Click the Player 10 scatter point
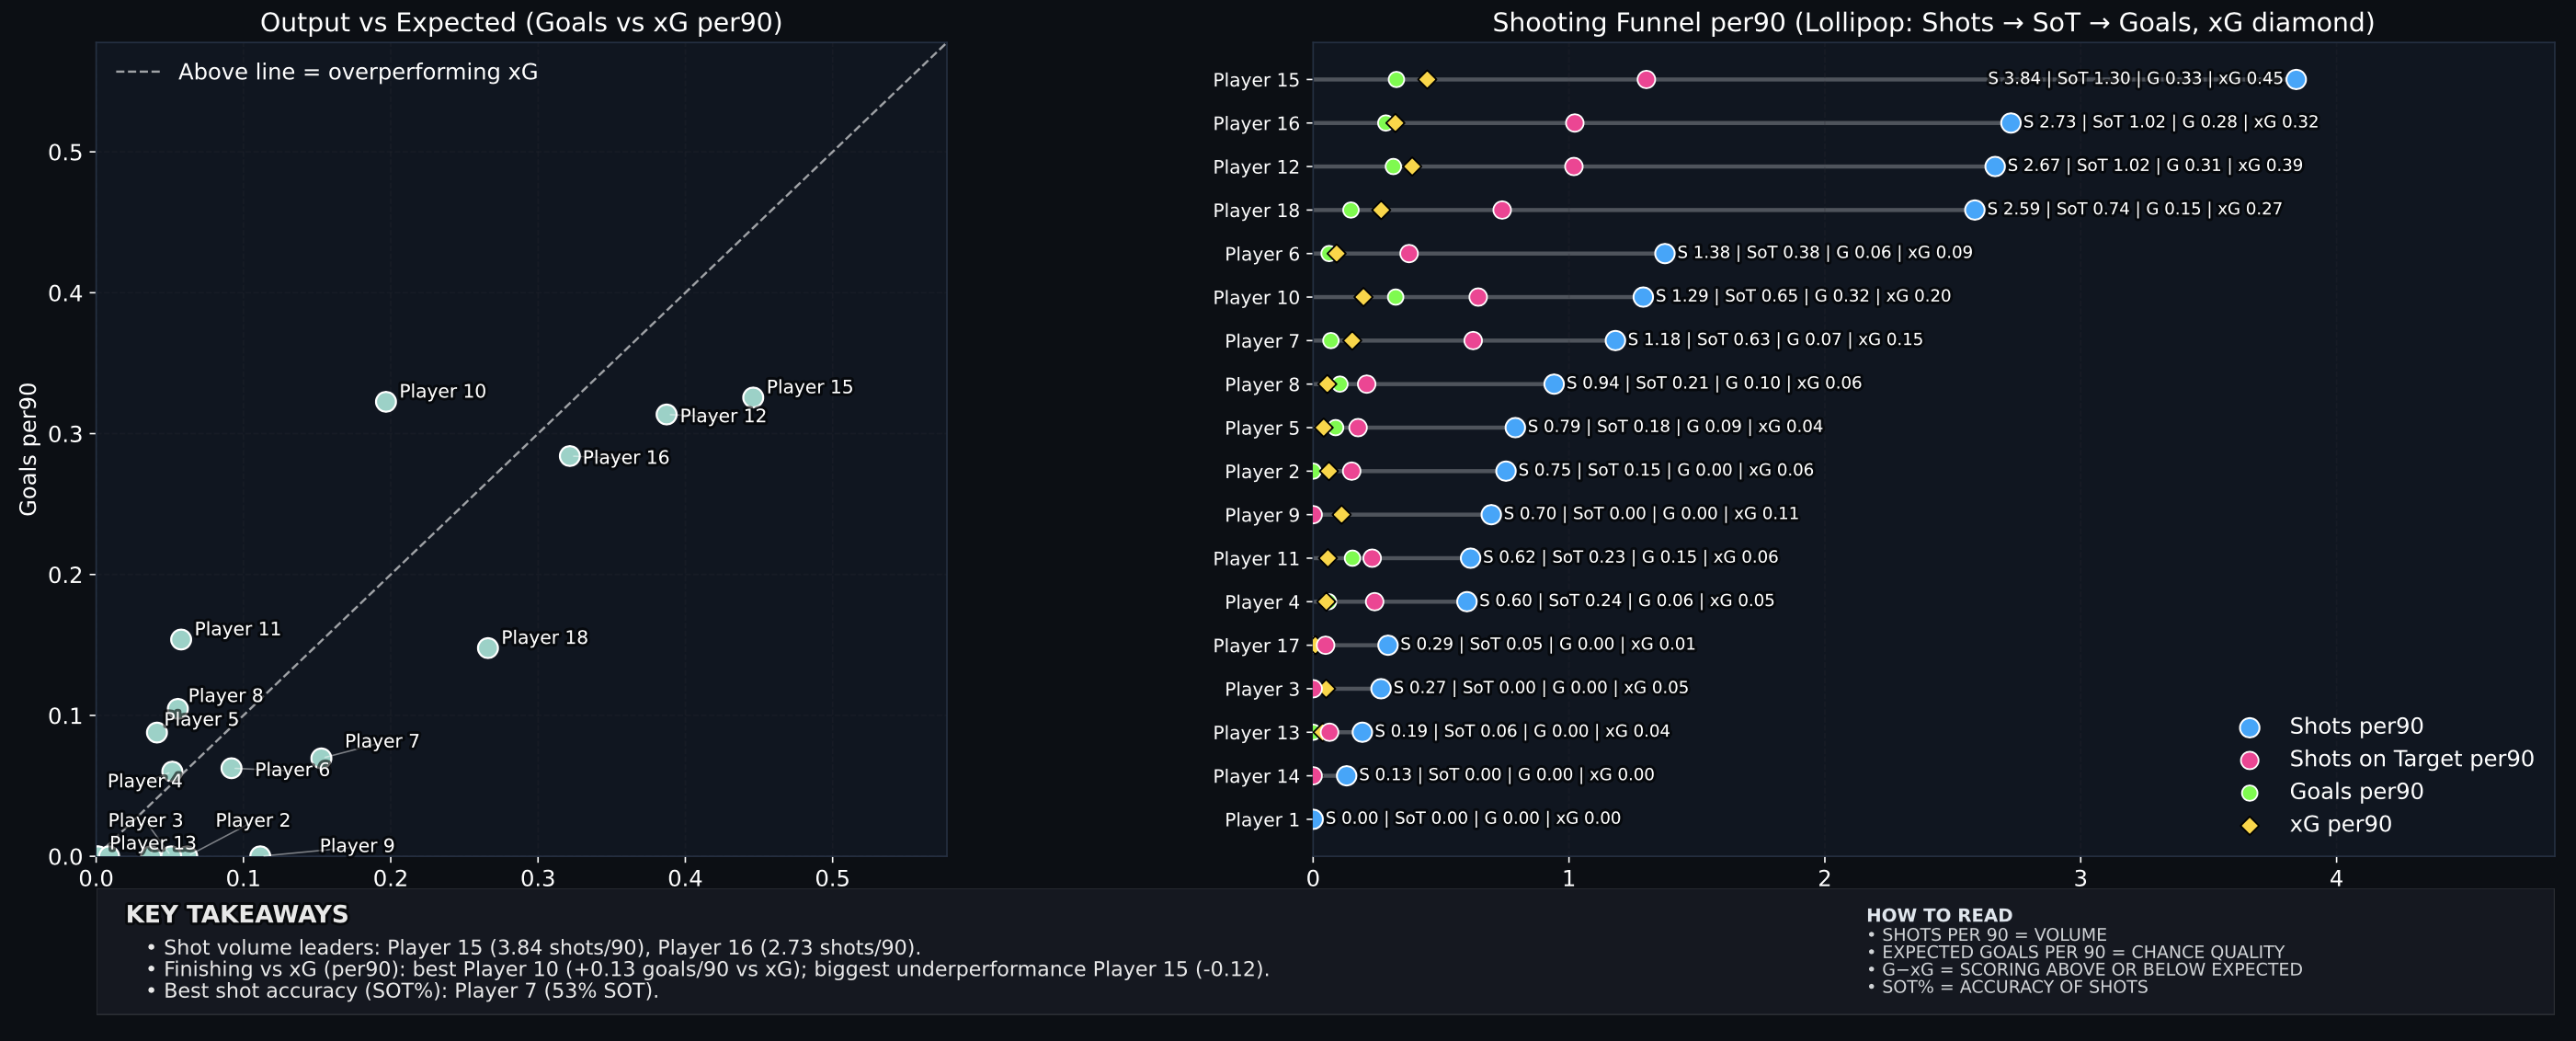The image size is (2576, 1041). click(386, 402)
